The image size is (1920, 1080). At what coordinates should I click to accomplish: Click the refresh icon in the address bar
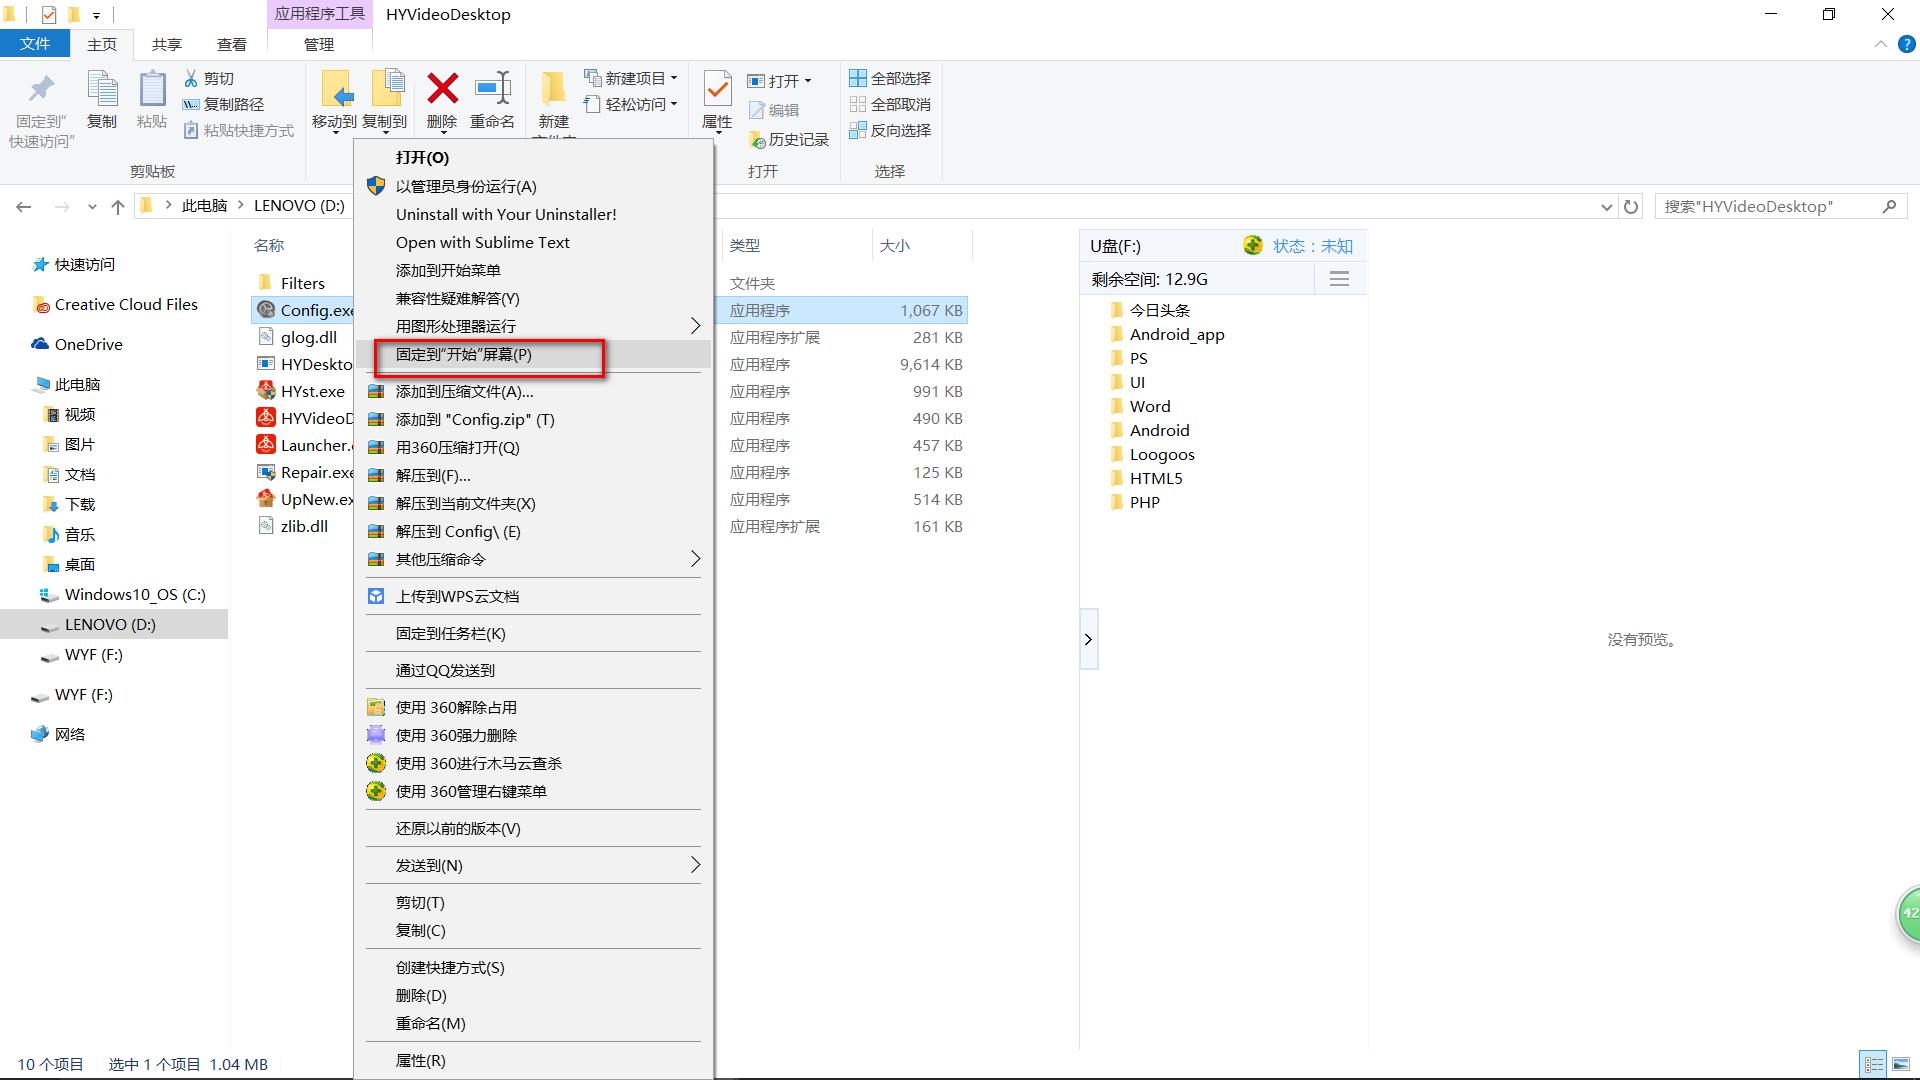tap(1630, 206)
